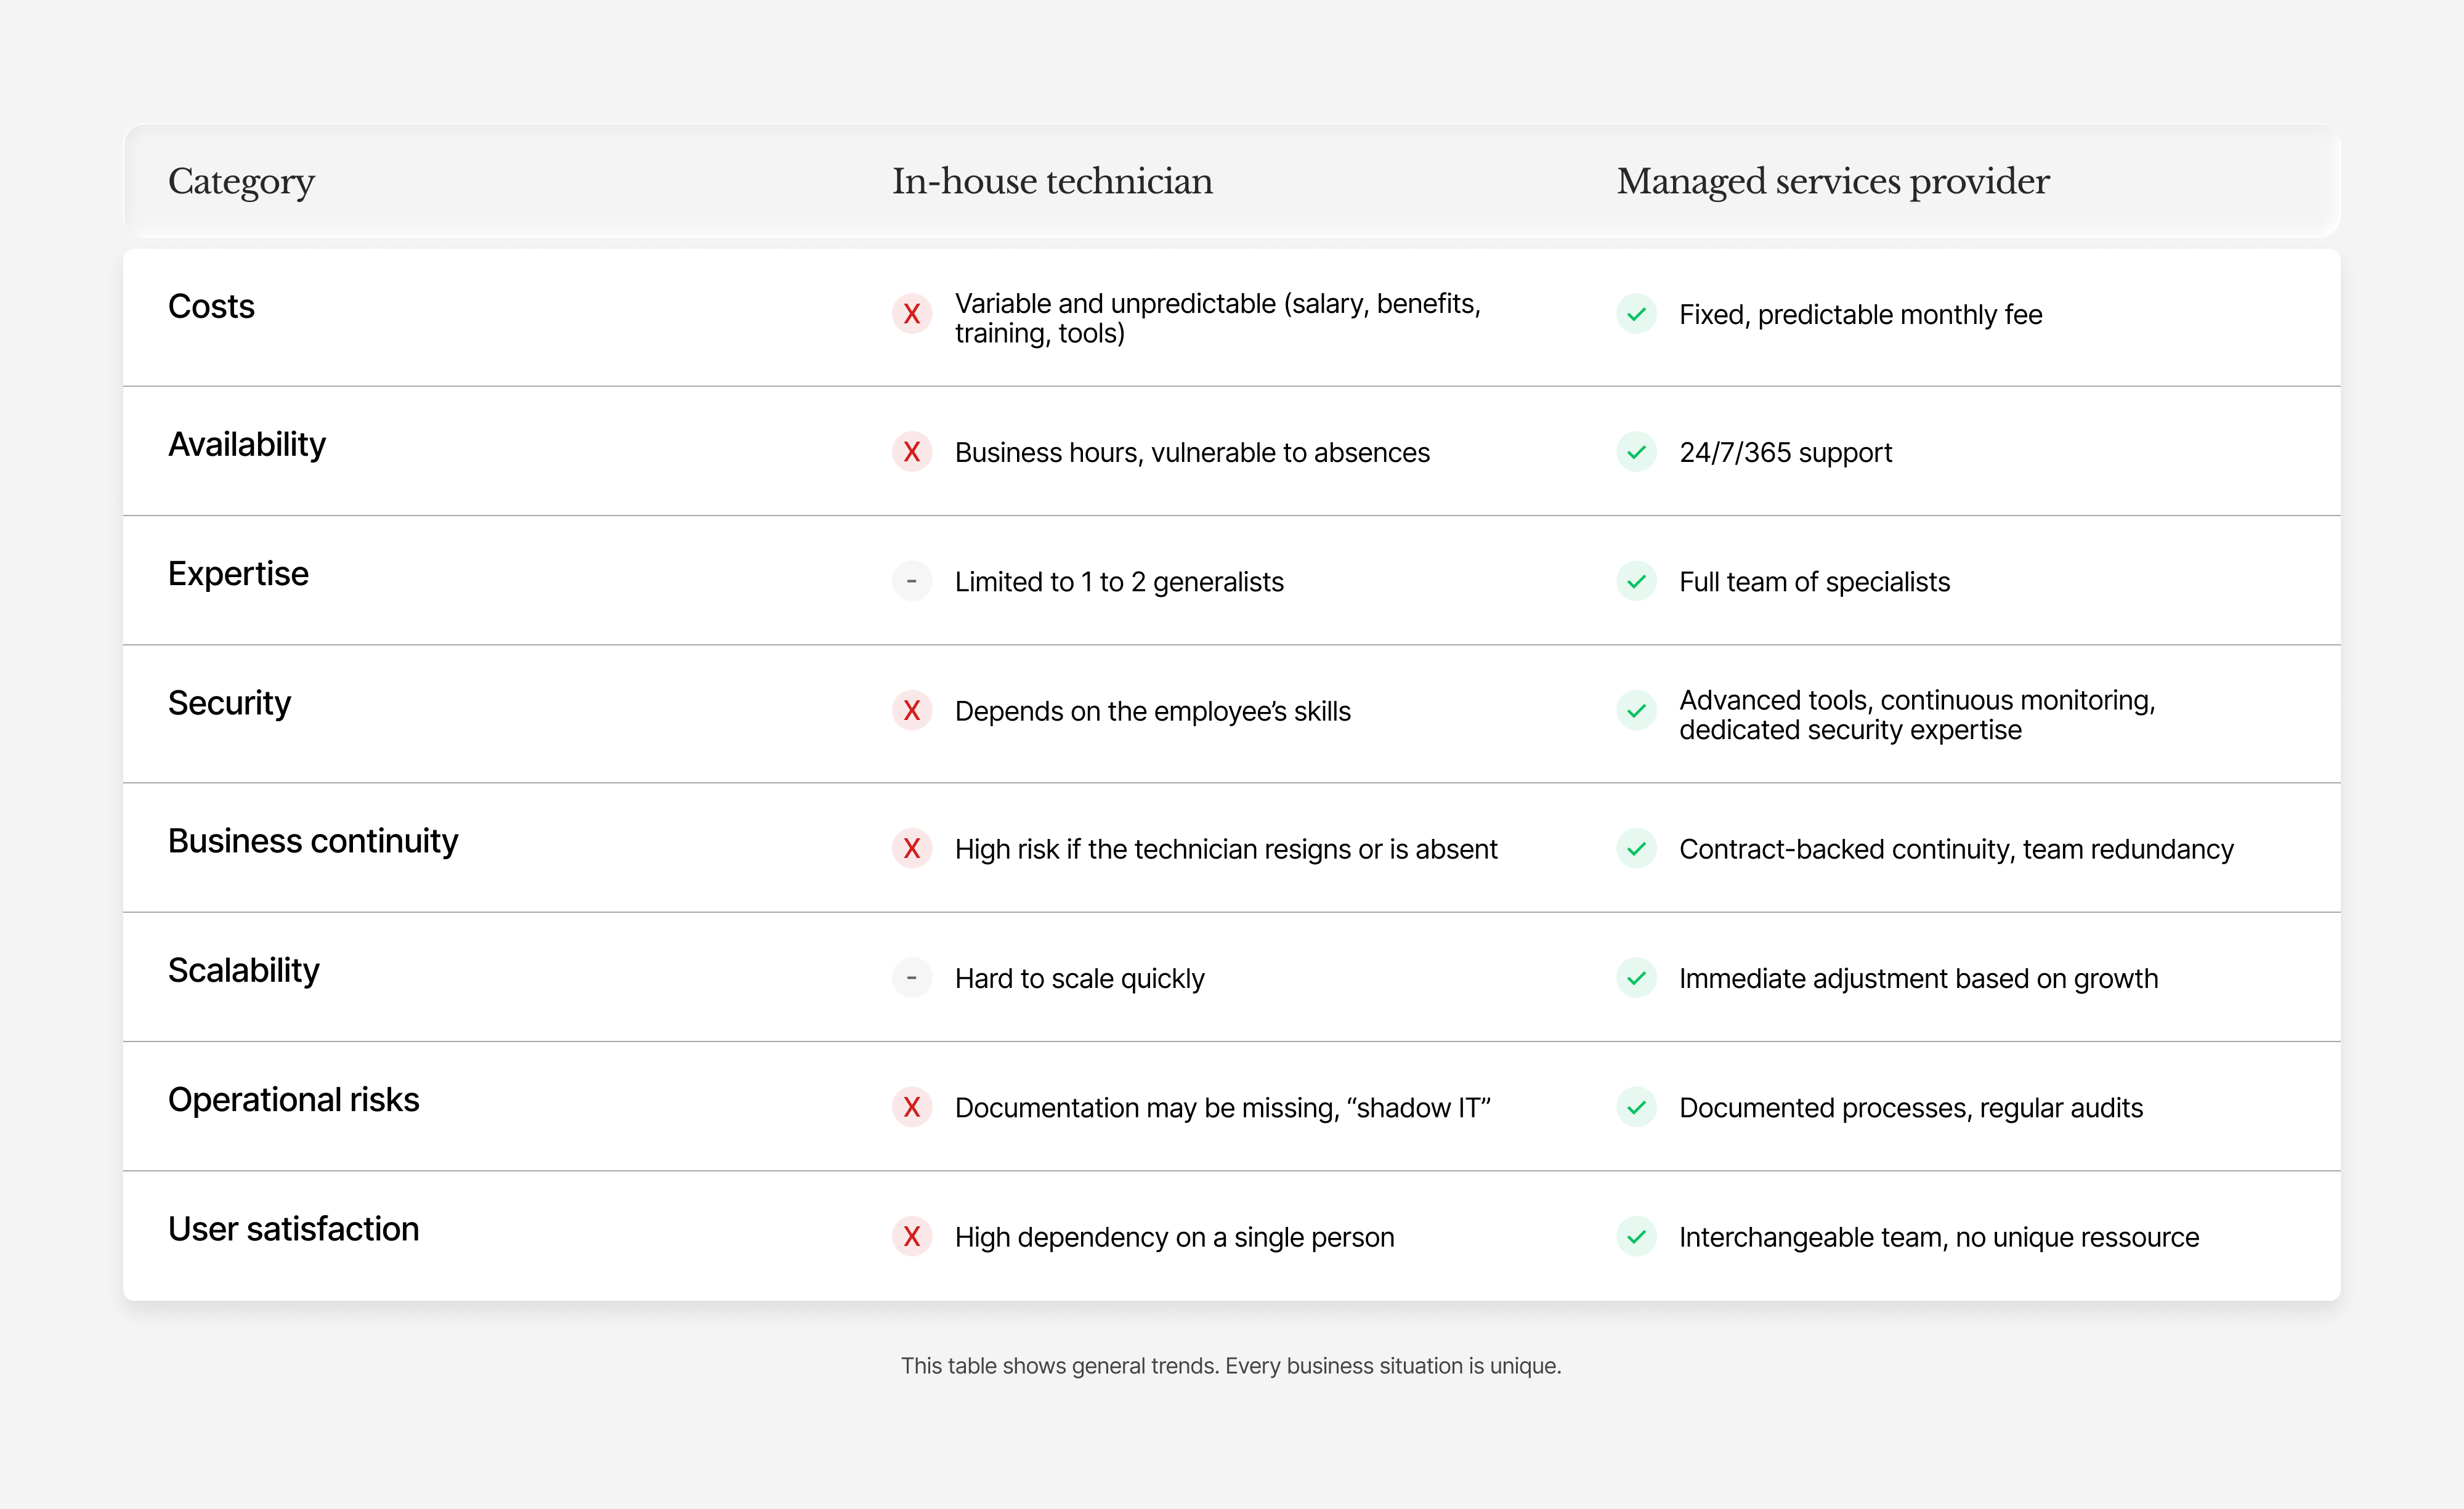This screenshot has width=2464, height=1509.
Task: Select the Managed services provider column header
Action: point(1832,181)
